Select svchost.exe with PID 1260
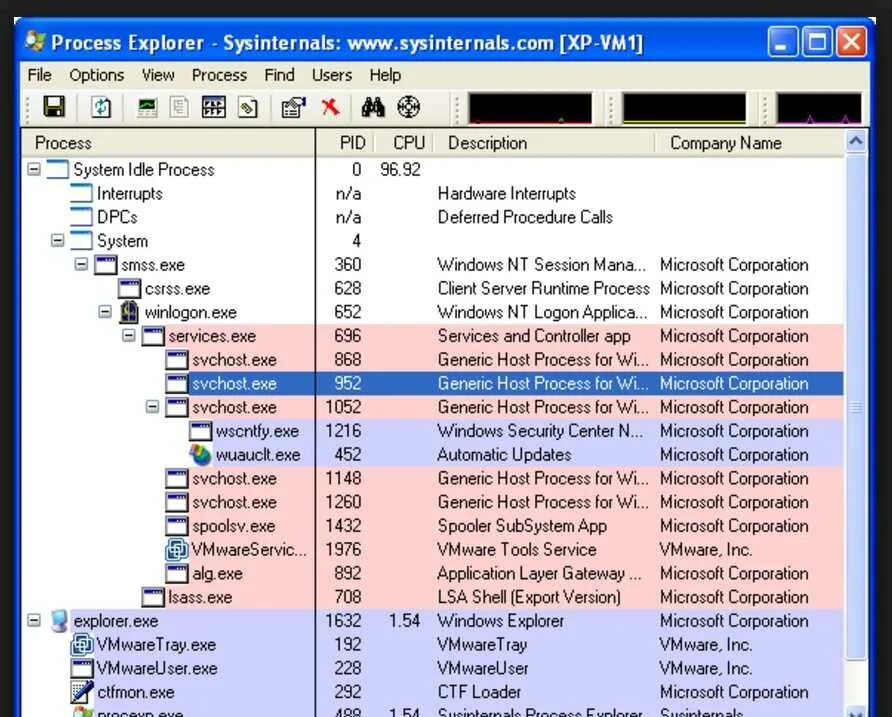This screenshot has height=717, width=892. click(x=432, y=502)
